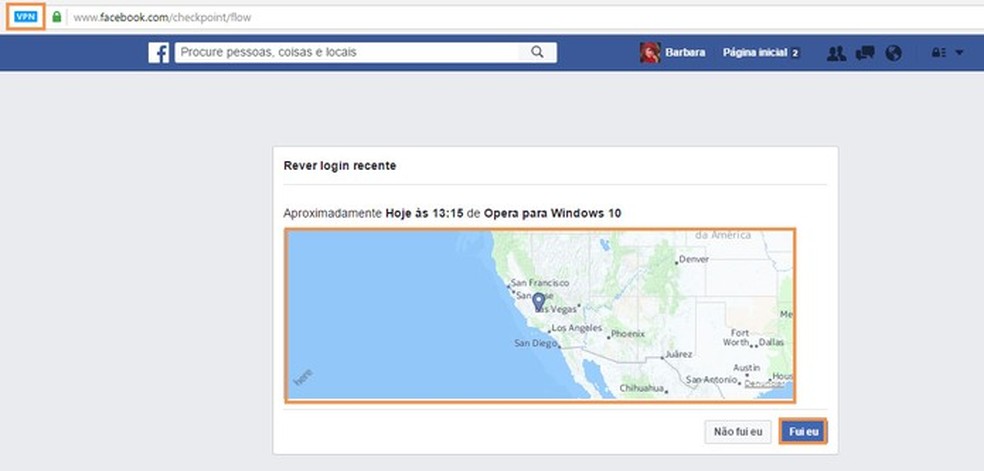Click the San Diego label on the map
This screenshot has width=984, height=471.
pyautogui.click(x=535, y=343)
